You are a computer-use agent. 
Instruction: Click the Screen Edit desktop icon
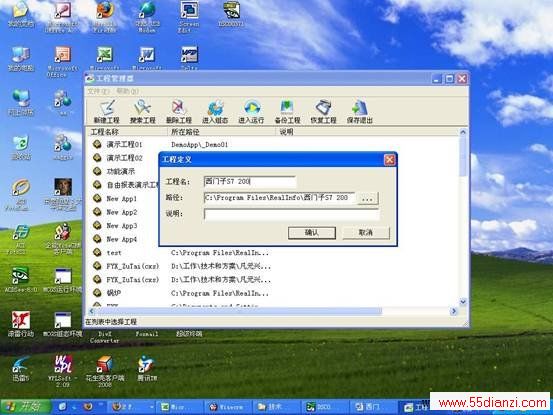(x=189, y=16)
